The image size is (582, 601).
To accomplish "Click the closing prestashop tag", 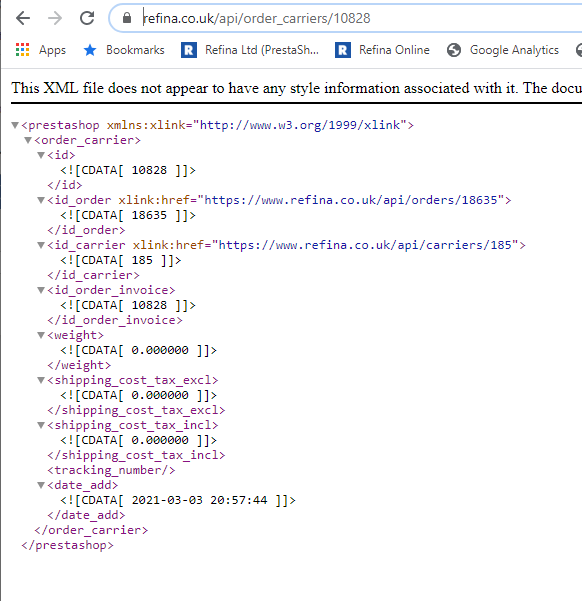I will (67, 545).
